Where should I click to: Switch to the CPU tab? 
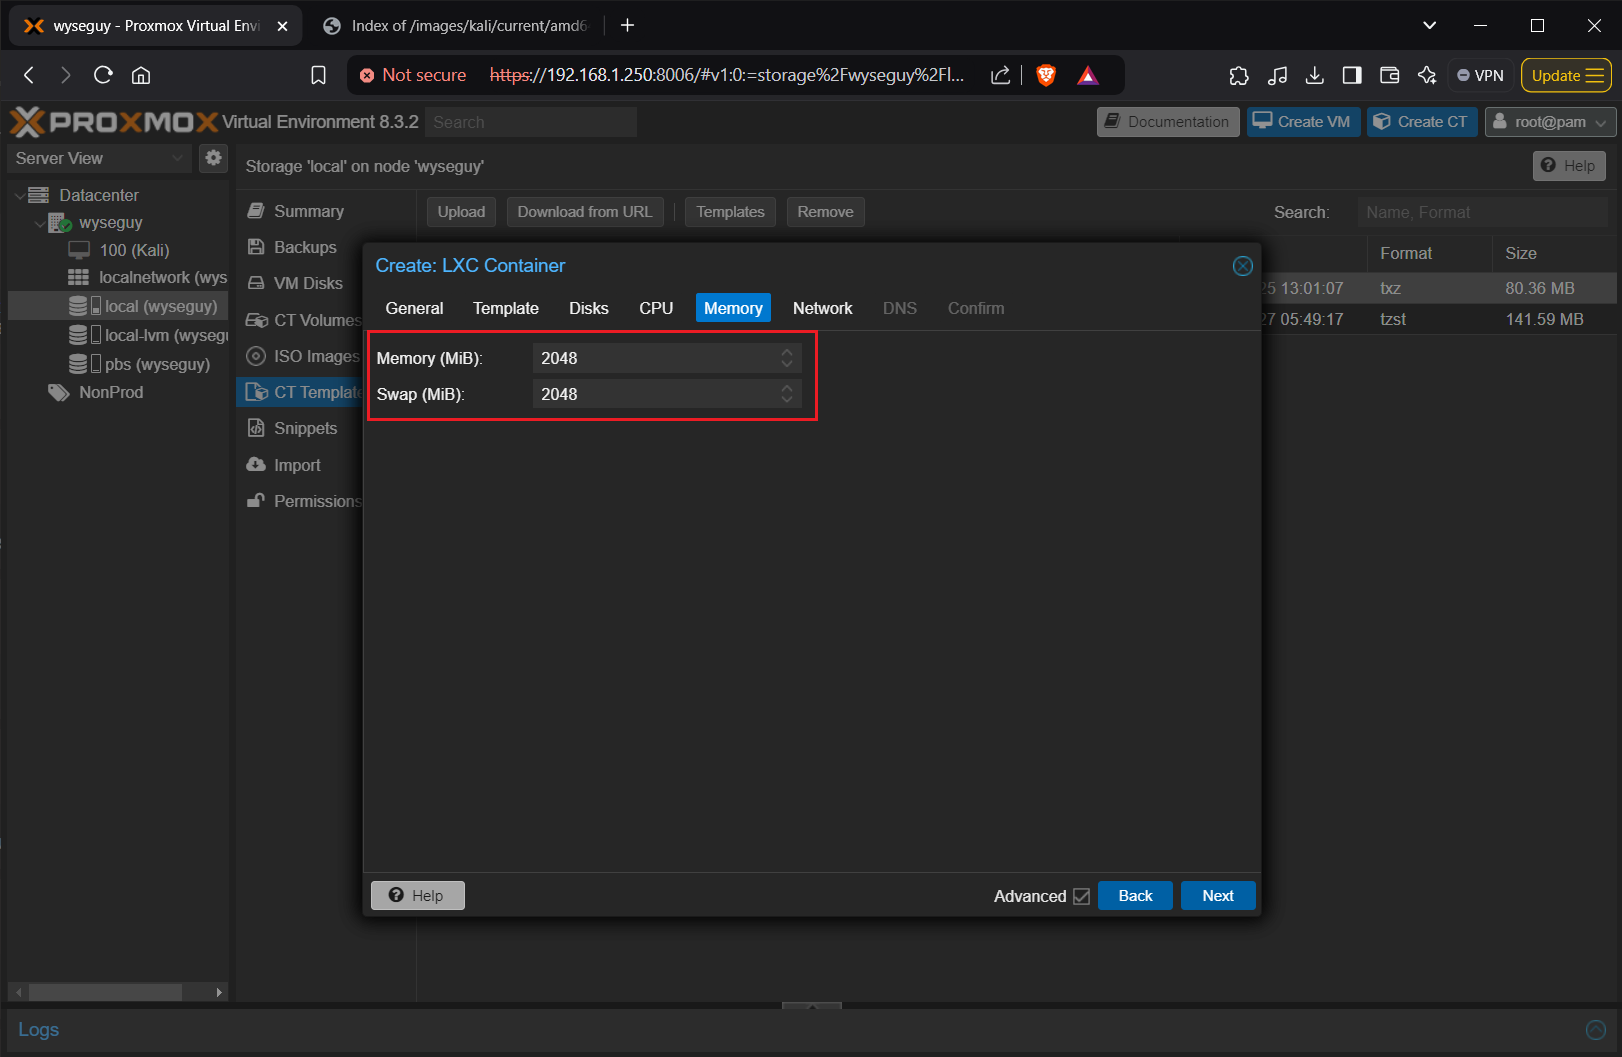656,308
